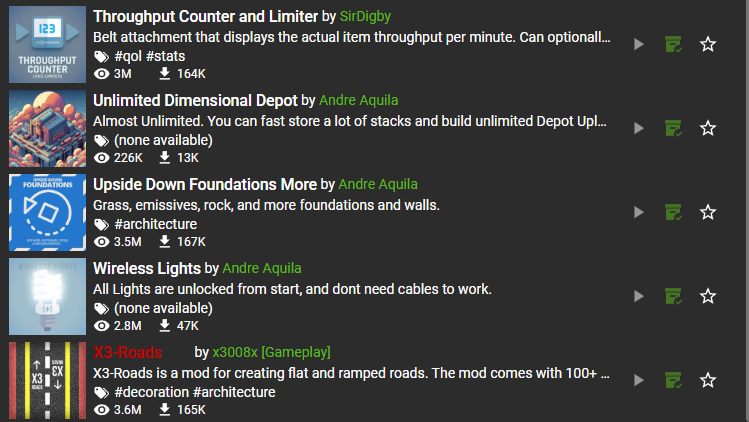
Task: Expand the Throughput Counter mod with arrow
Action: coord(639,44)
